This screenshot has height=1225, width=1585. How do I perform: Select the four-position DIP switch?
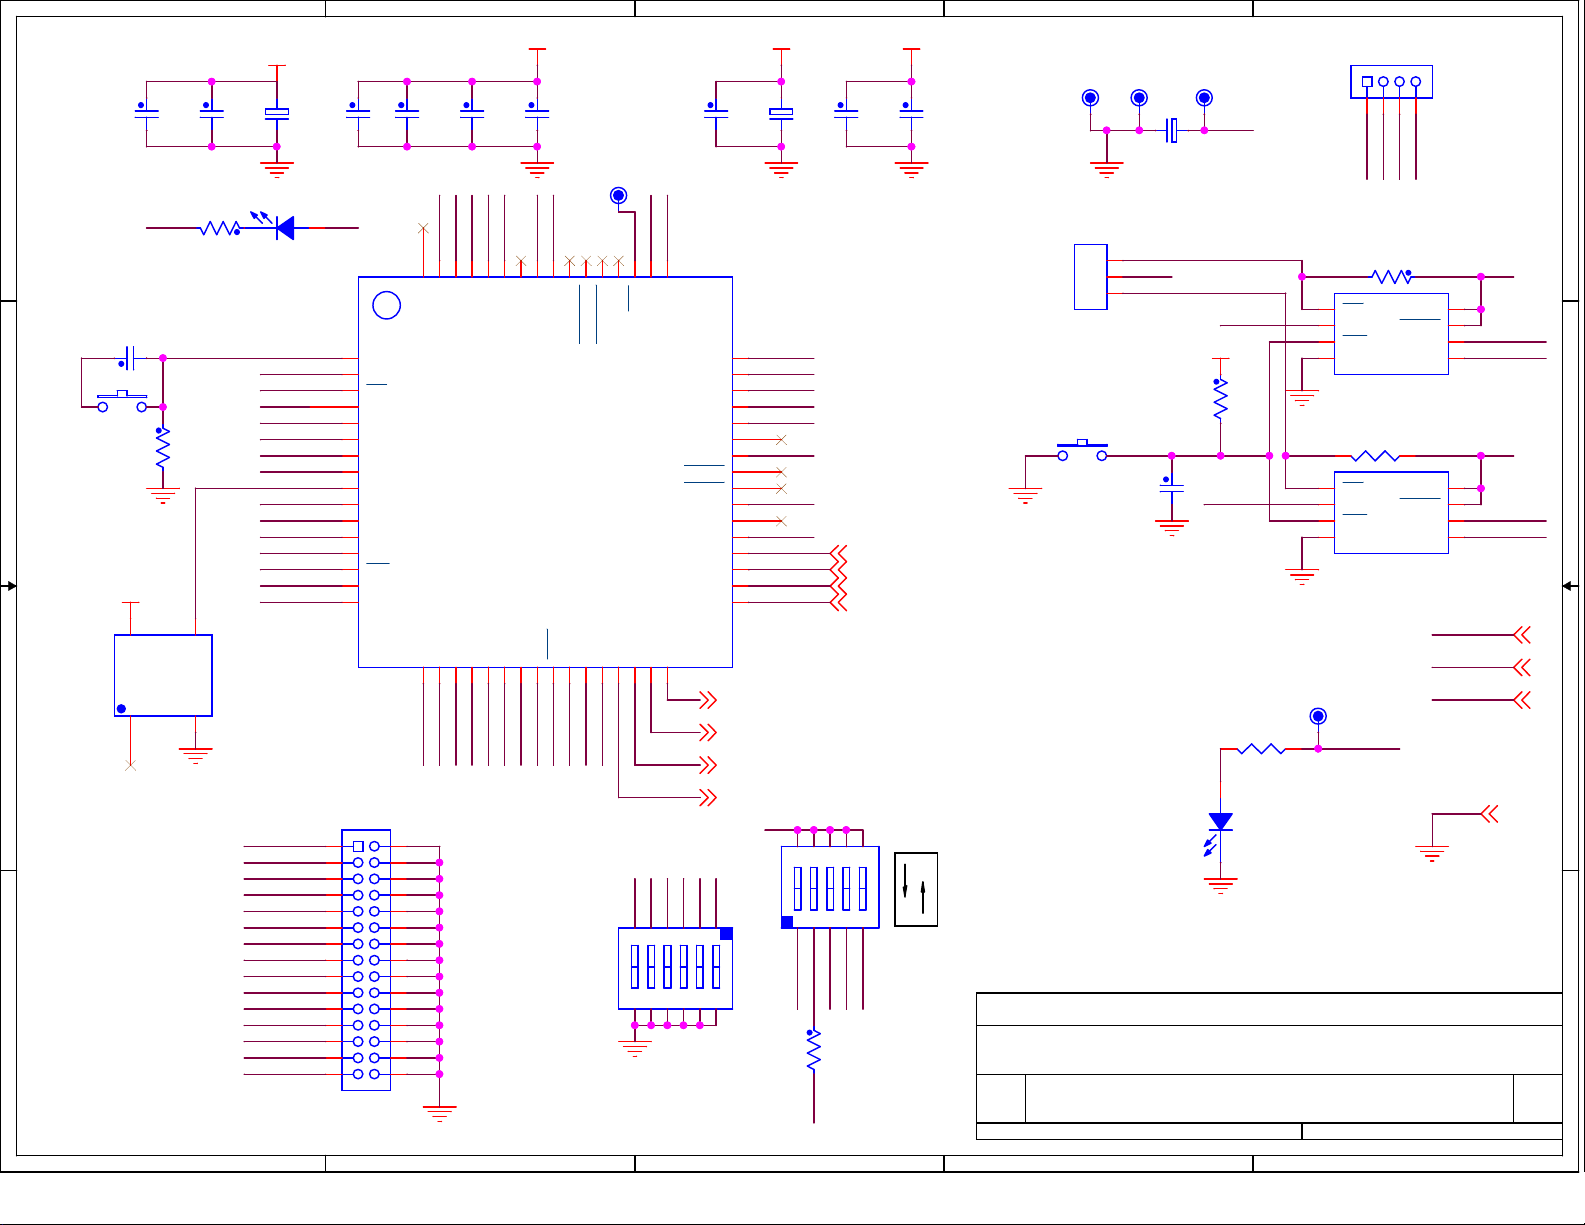[830, 887]
